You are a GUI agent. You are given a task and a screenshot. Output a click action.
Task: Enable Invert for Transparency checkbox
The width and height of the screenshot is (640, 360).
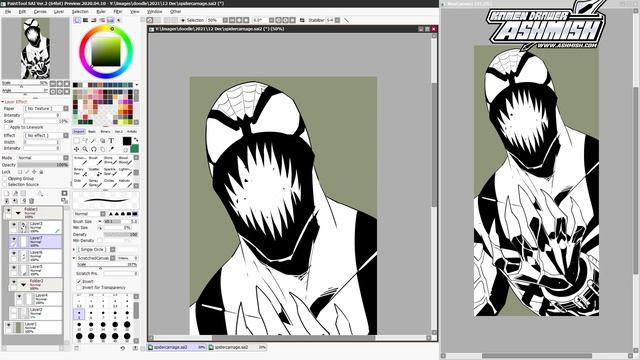coord(79,288)
